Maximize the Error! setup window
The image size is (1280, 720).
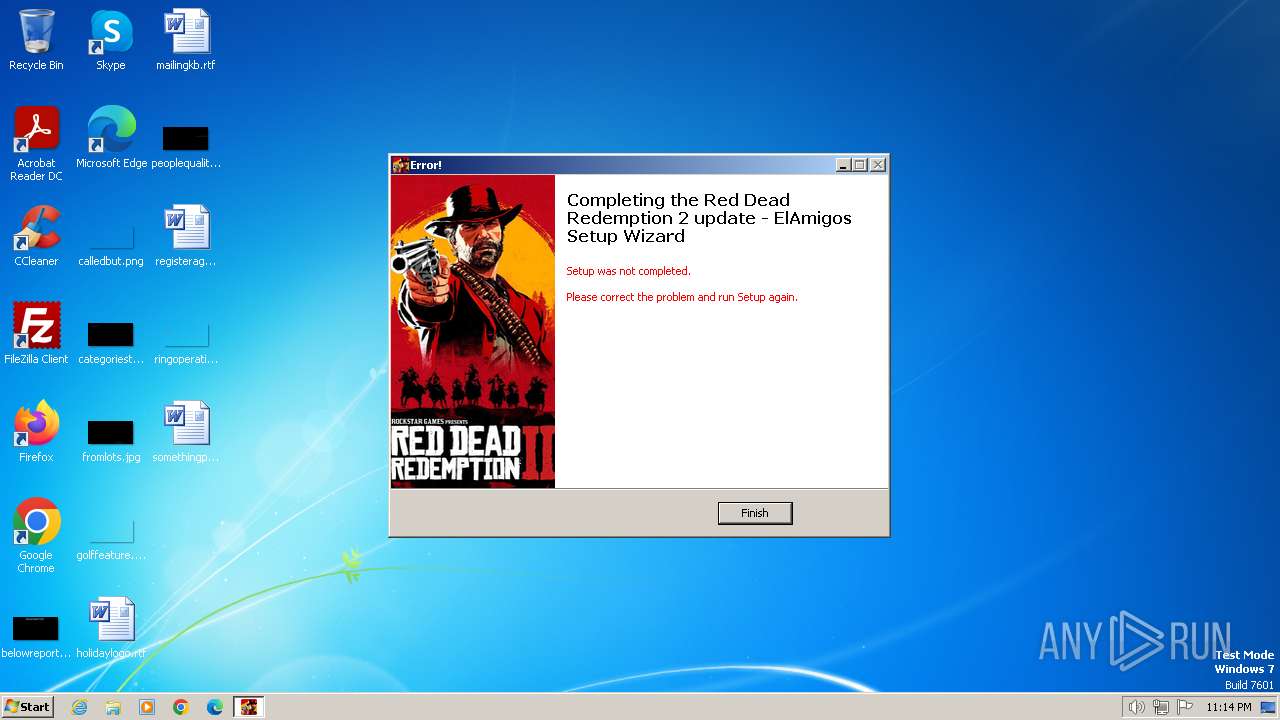(860, 165)
